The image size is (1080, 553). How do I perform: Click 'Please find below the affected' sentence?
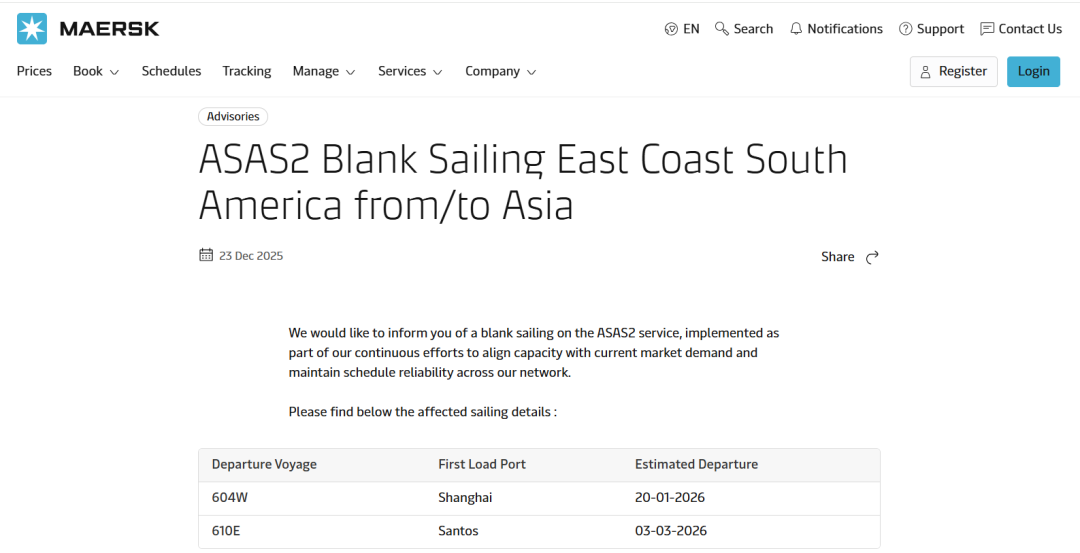pyautogui.click(x=422, y=412)
